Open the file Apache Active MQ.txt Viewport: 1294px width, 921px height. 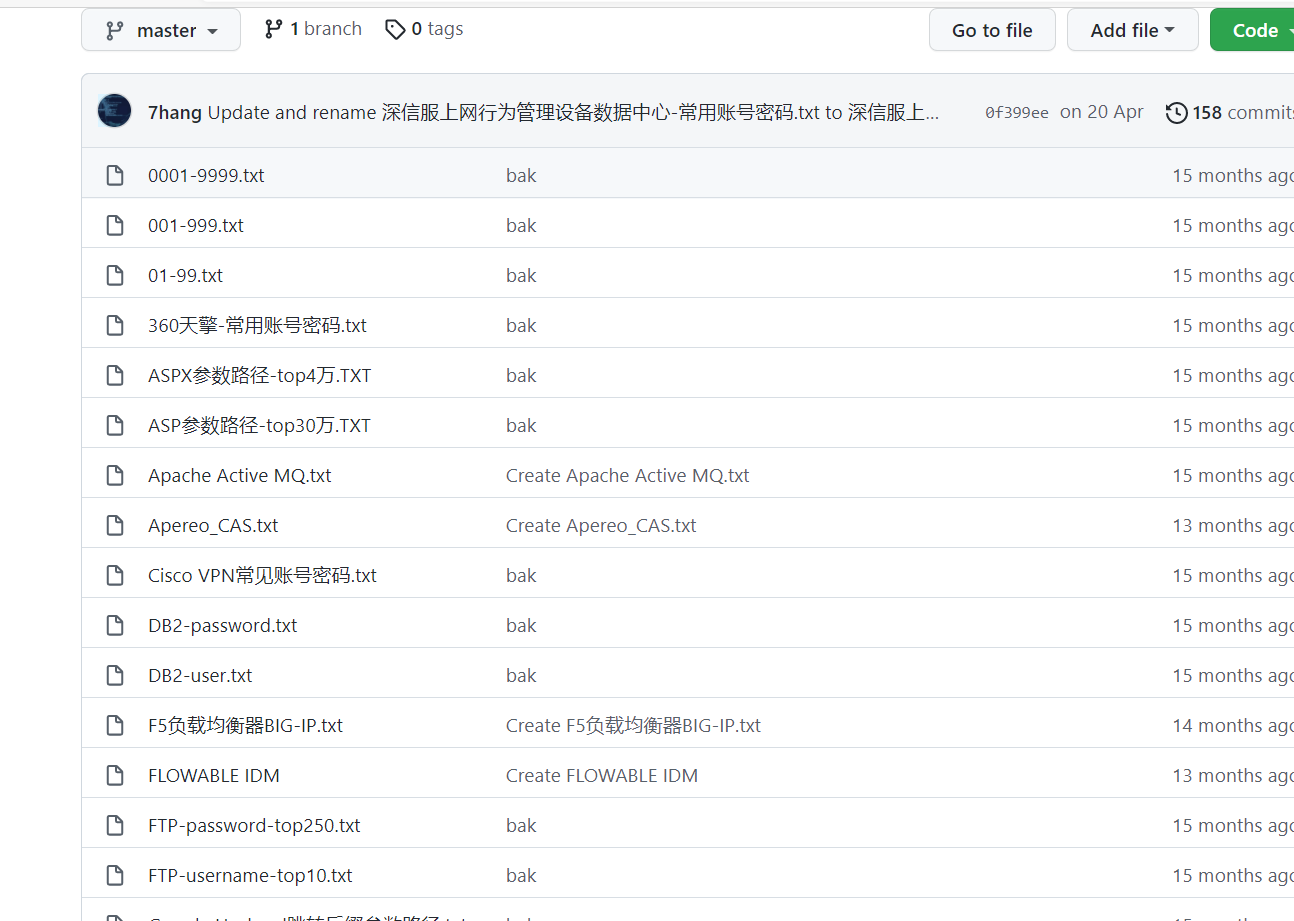(x=240, y=476)
